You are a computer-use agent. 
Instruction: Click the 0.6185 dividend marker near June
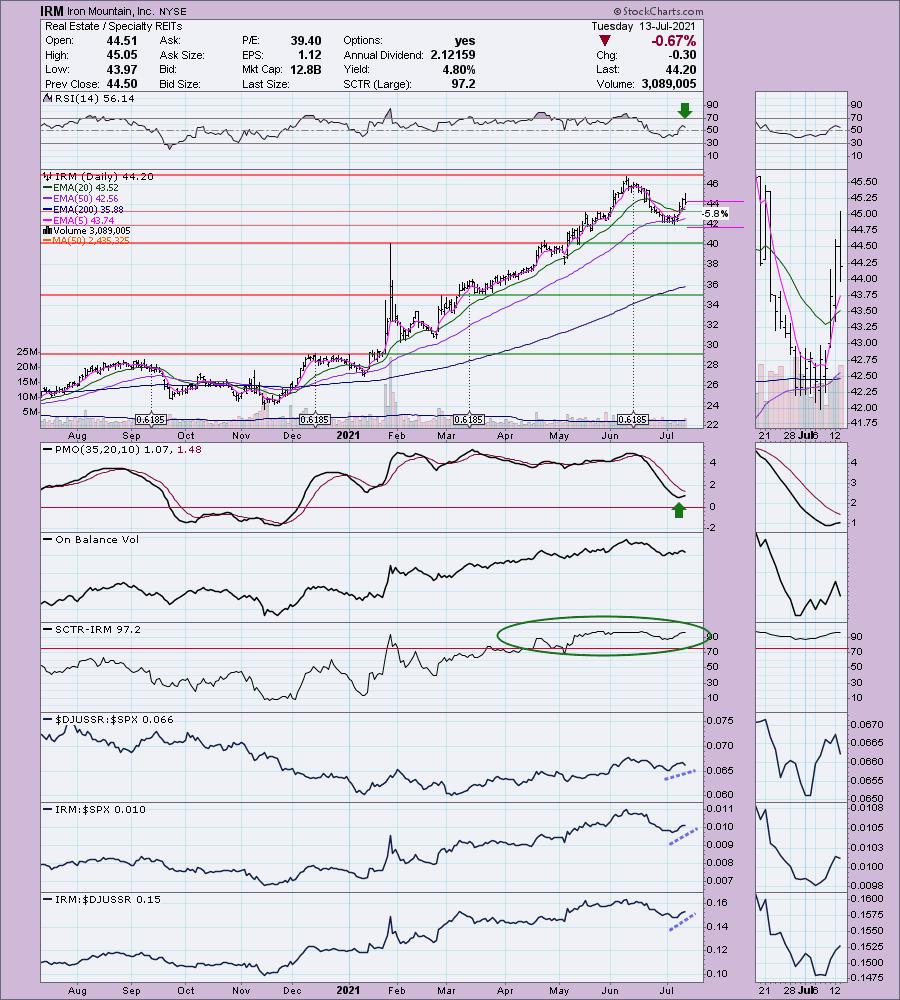(633, 420)
